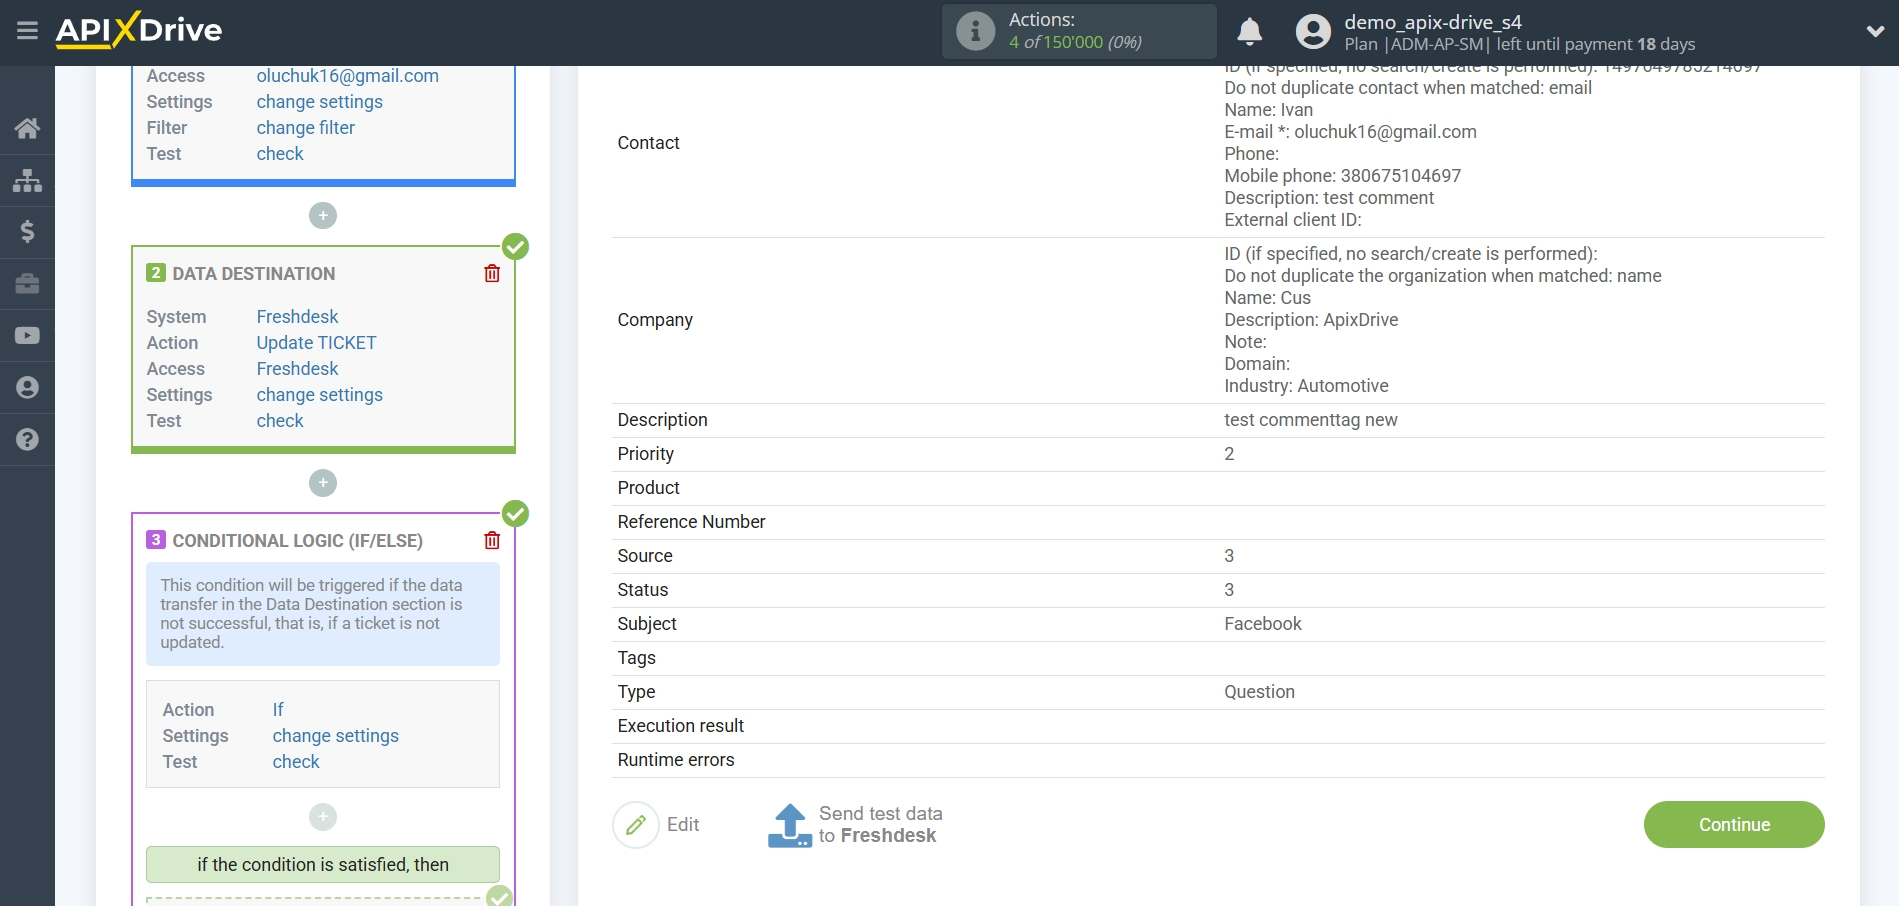Viewport: 1899px width, 906px height.
Task: Open the billing dollar sidebar icon
Action: pyautogui.click(x=27, y=232)
